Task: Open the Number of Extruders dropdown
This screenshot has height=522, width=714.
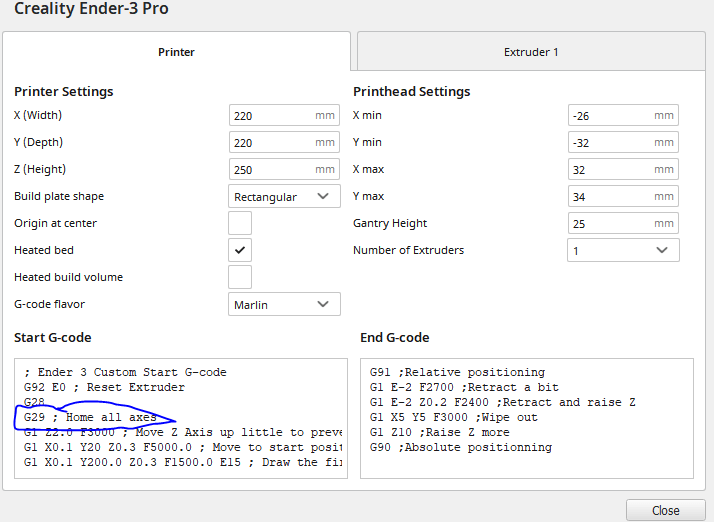Action: coord(623,250)
